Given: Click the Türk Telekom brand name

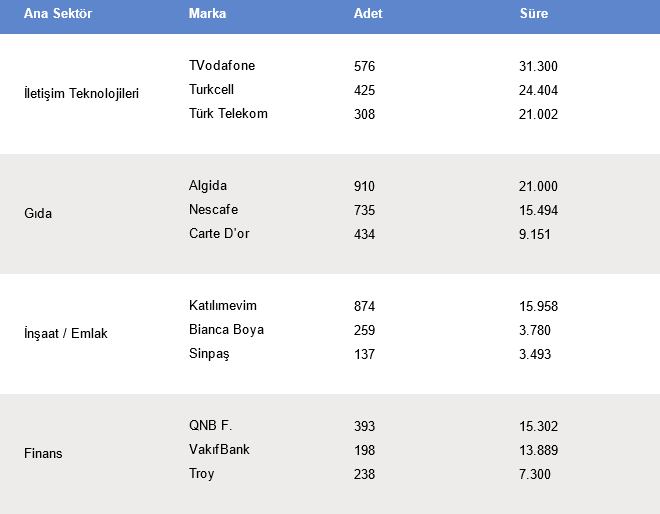Looking at the screenshot, I should 228,114.
